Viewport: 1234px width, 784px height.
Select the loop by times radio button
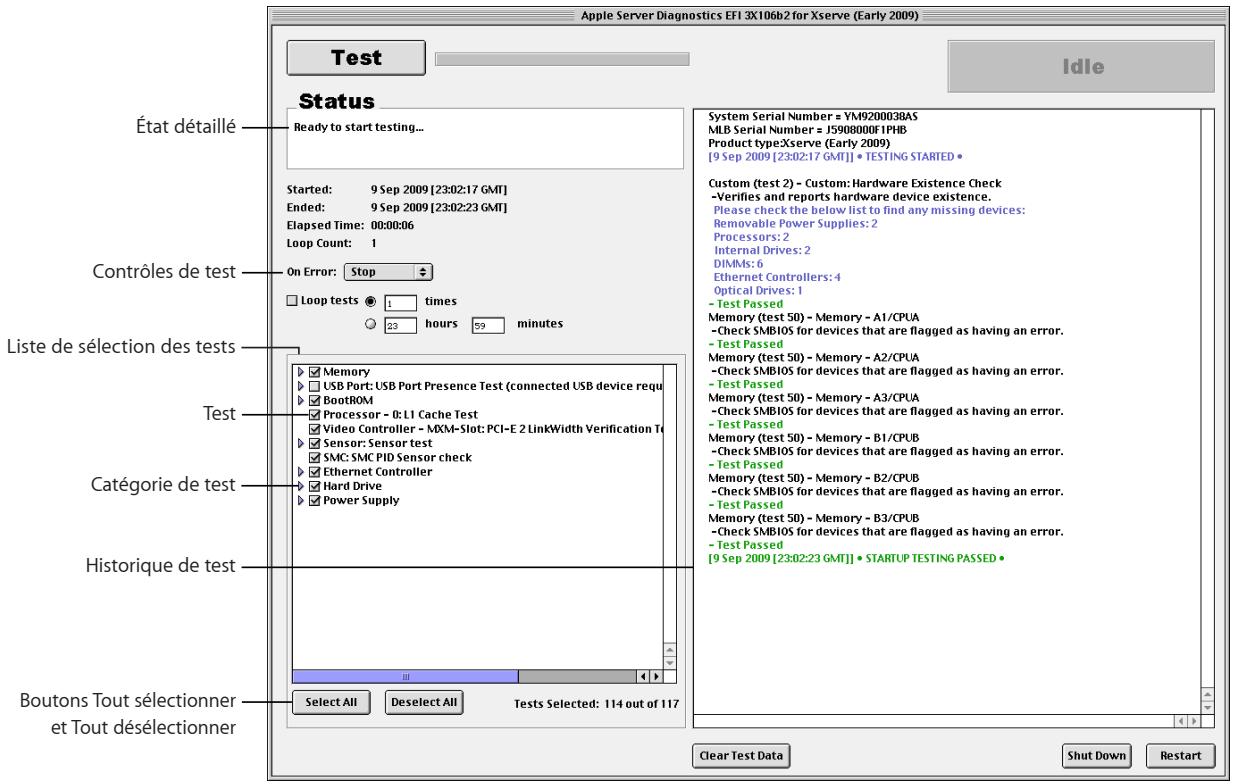(x=370, y=301)
